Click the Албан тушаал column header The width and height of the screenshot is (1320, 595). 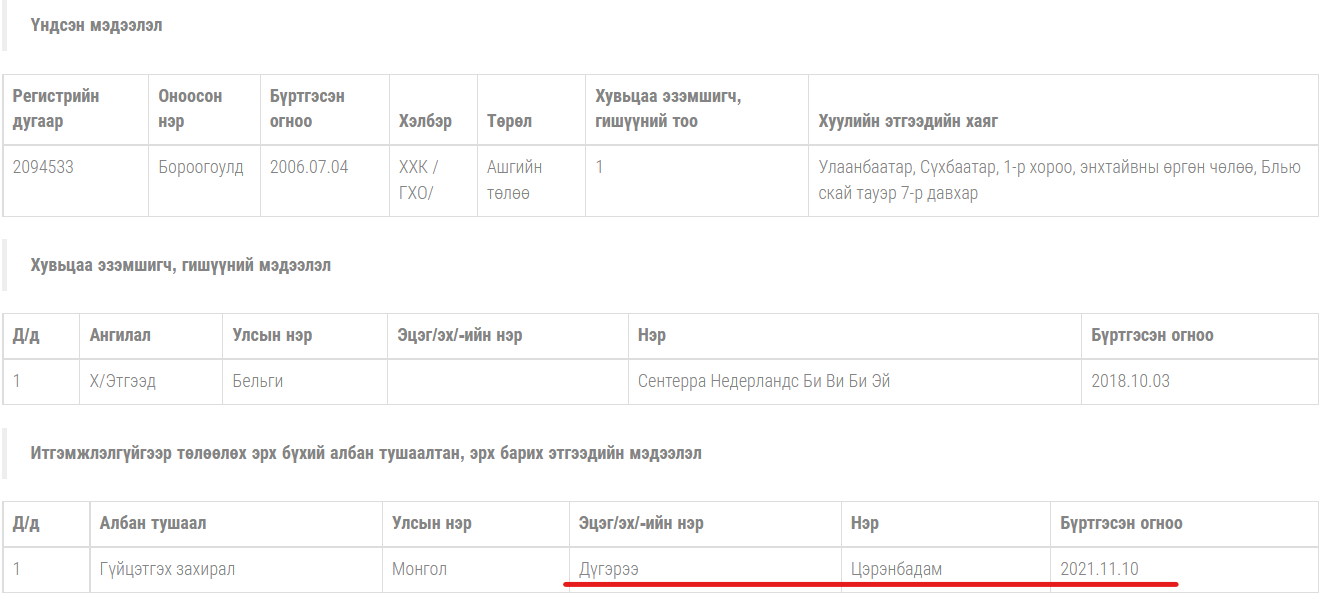[153, 523]
